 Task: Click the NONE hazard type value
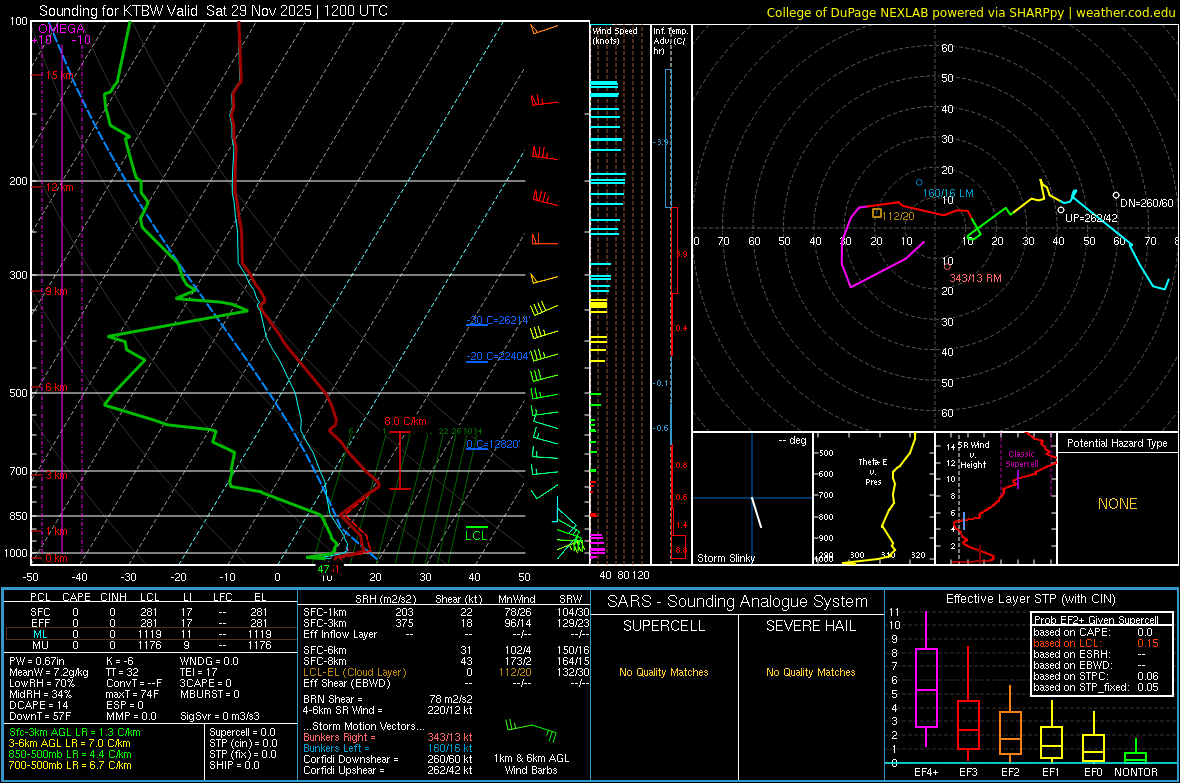[1117, 504]
